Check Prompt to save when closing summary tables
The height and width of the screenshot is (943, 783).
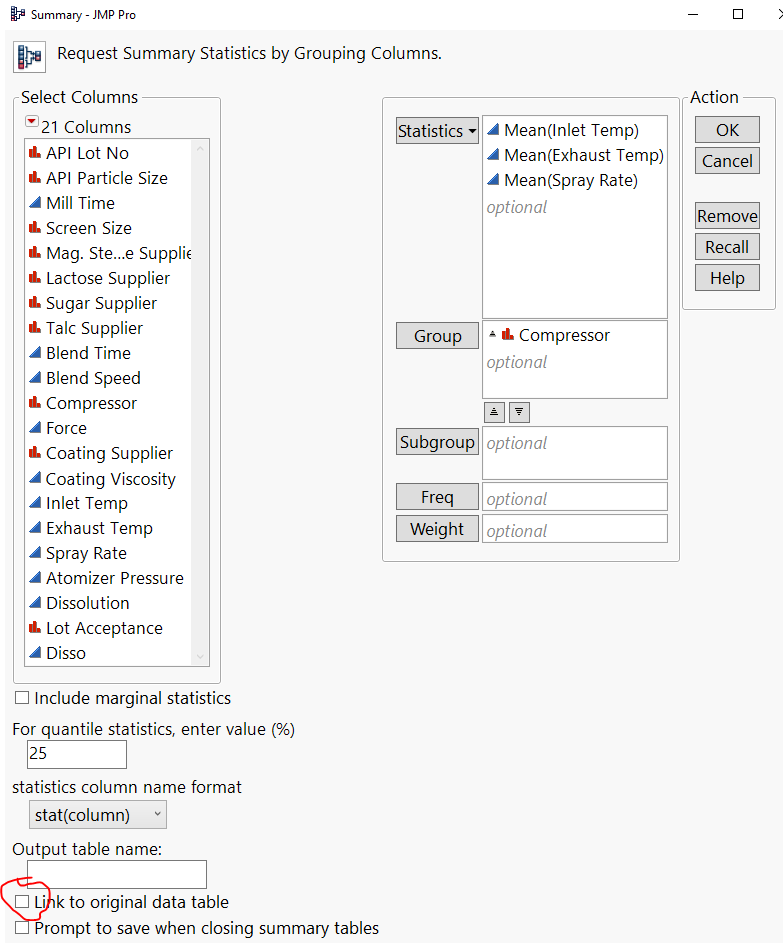[22, 927]
